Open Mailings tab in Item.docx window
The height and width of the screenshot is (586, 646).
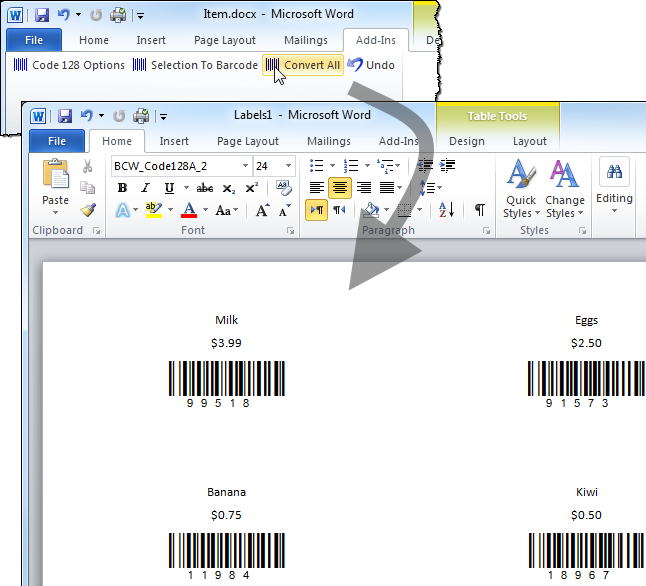[306, 40]
